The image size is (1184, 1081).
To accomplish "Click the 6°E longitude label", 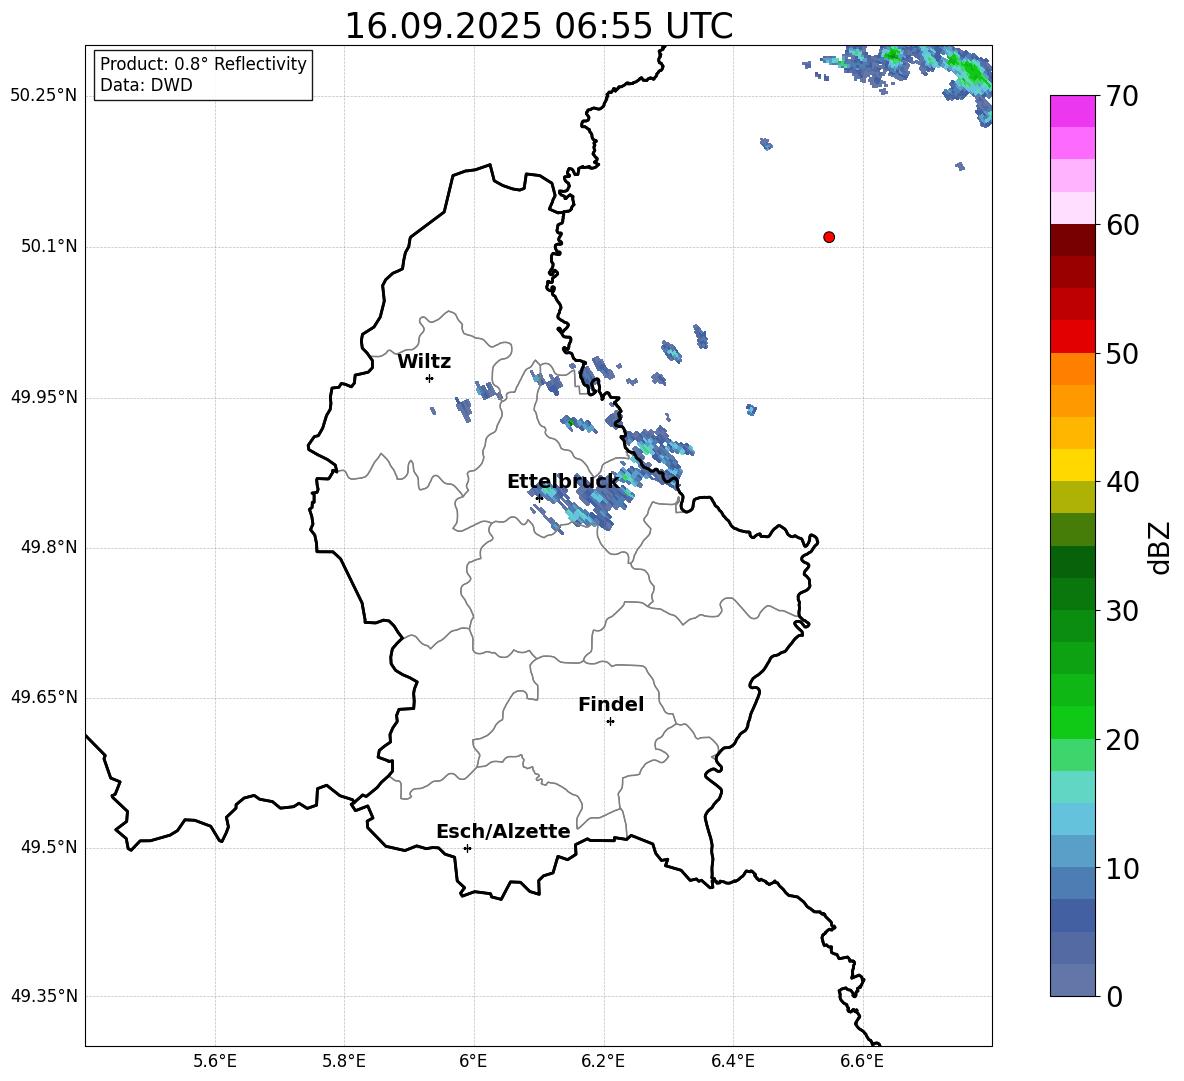I will [x=473, y=1062].
